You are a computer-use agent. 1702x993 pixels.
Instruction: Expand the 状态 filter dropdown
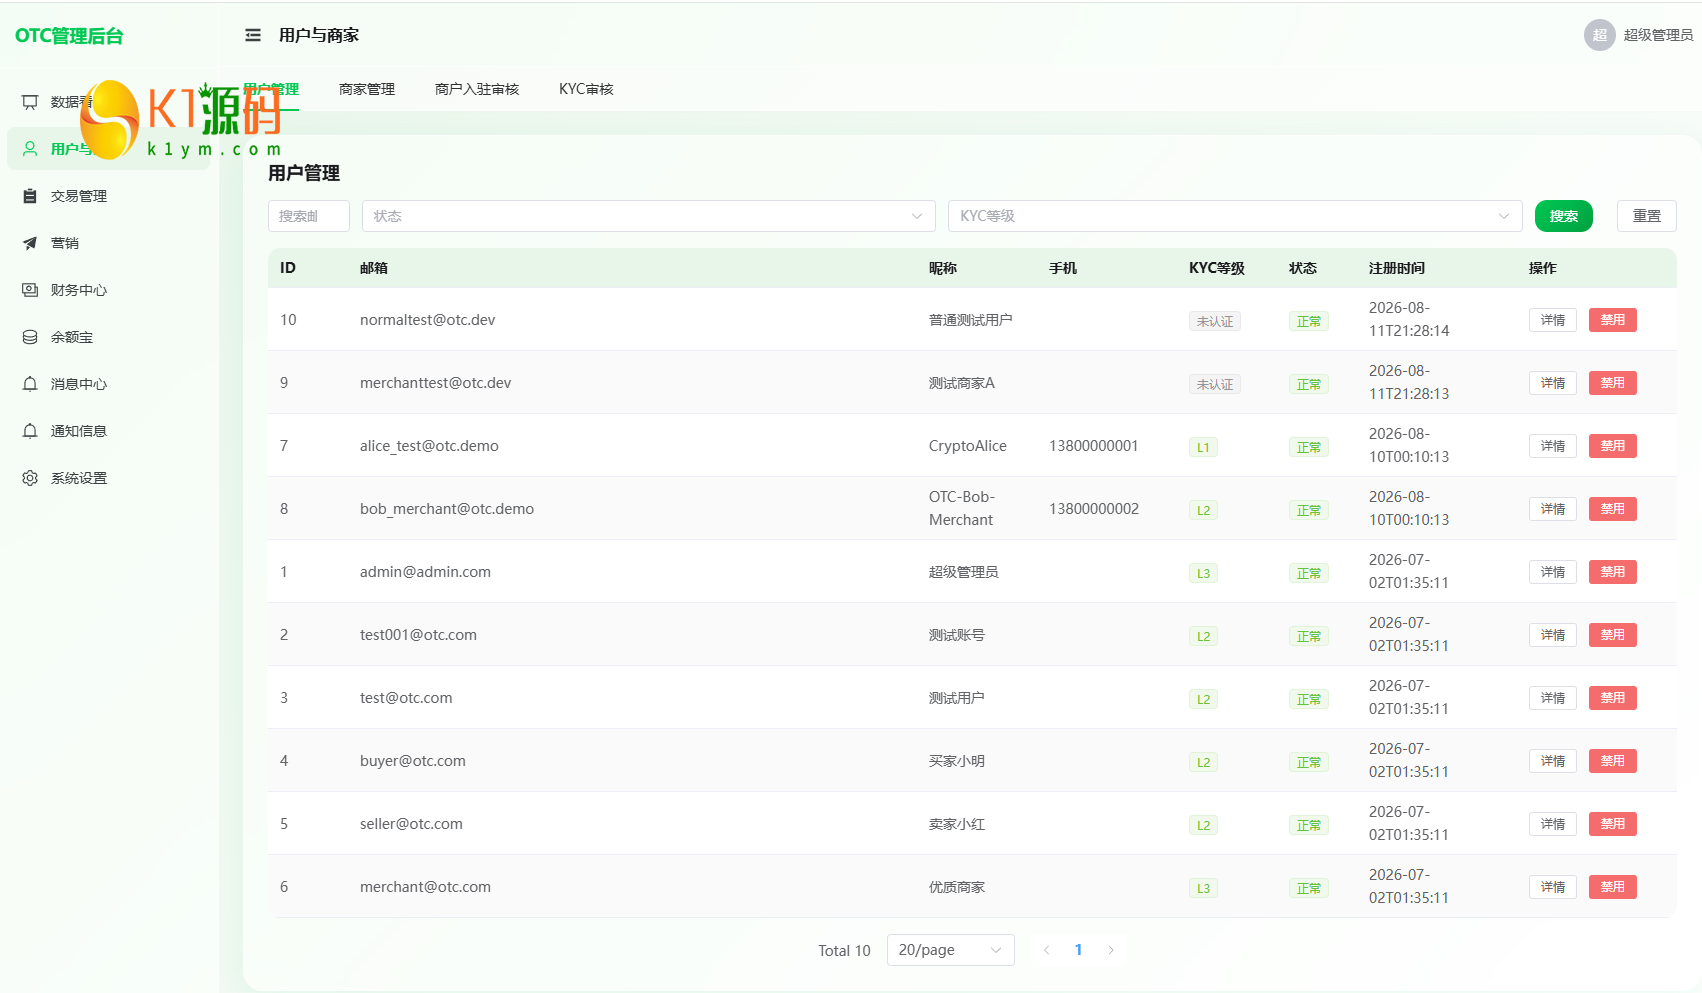649,216
